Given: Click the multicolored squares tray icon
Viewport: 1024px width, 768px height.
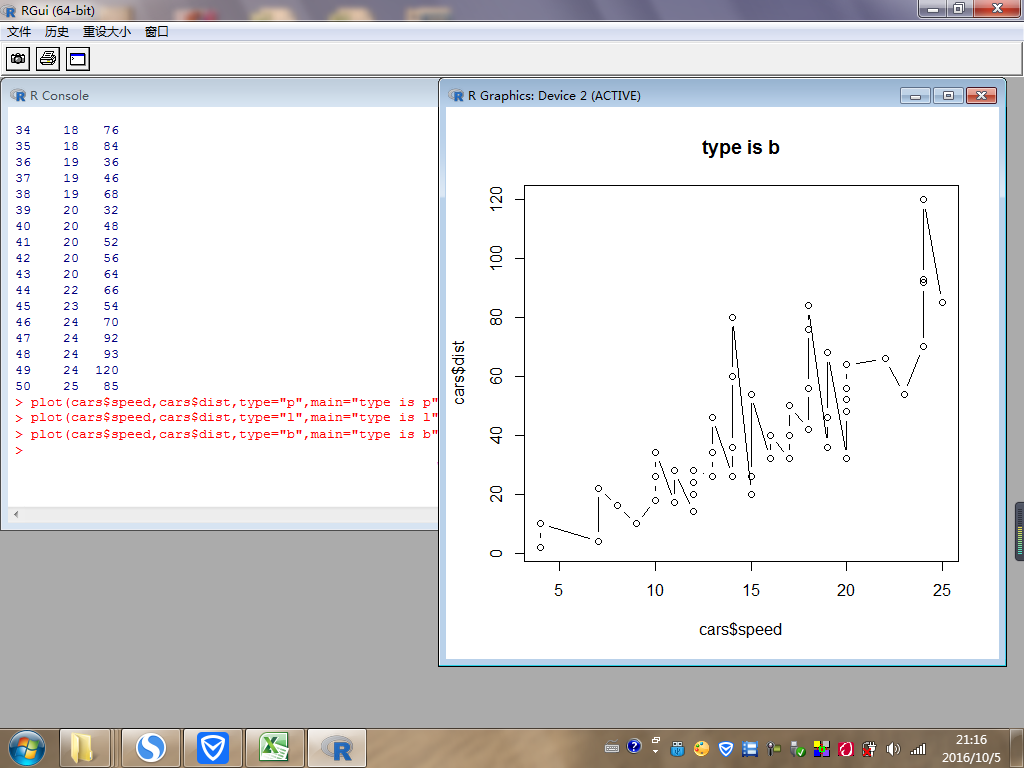Looking at the screenshot, I should tap(822, 749).
